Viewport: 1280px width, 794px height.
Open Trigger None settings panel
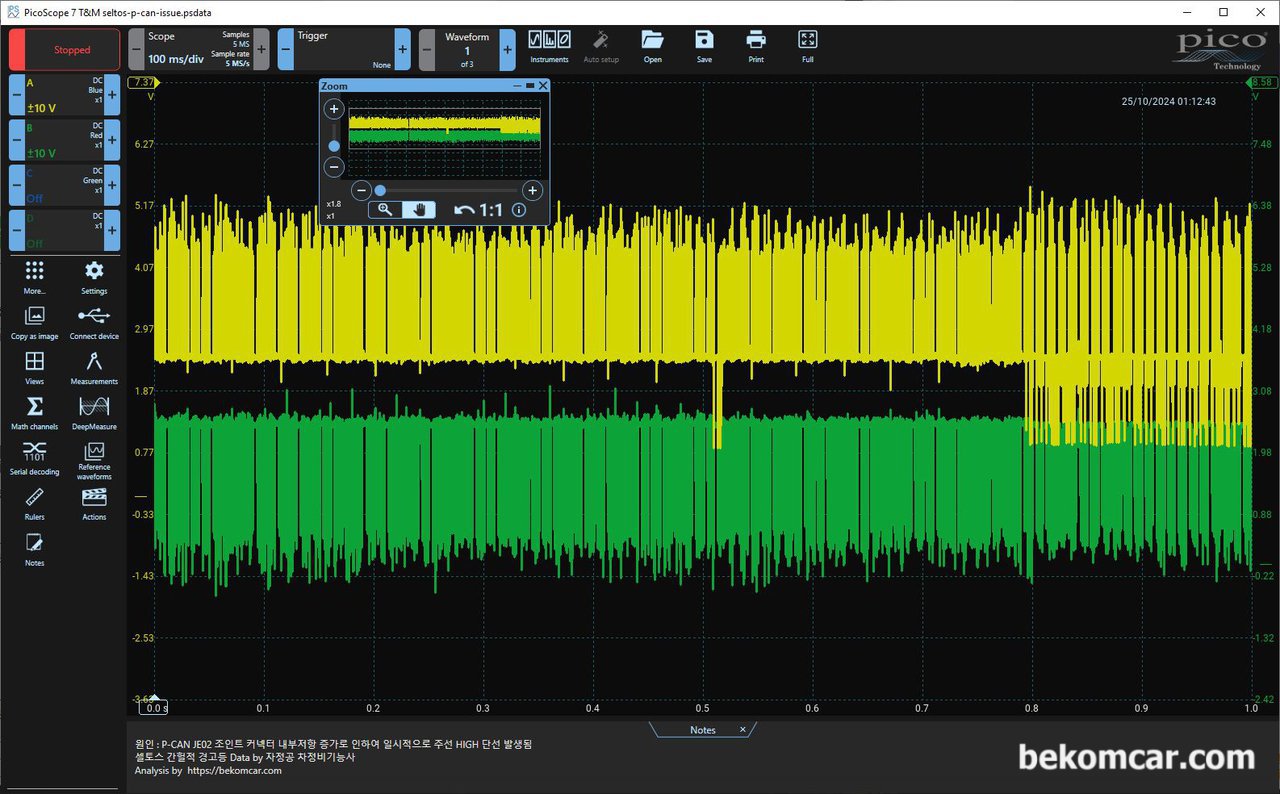point(344,49)
